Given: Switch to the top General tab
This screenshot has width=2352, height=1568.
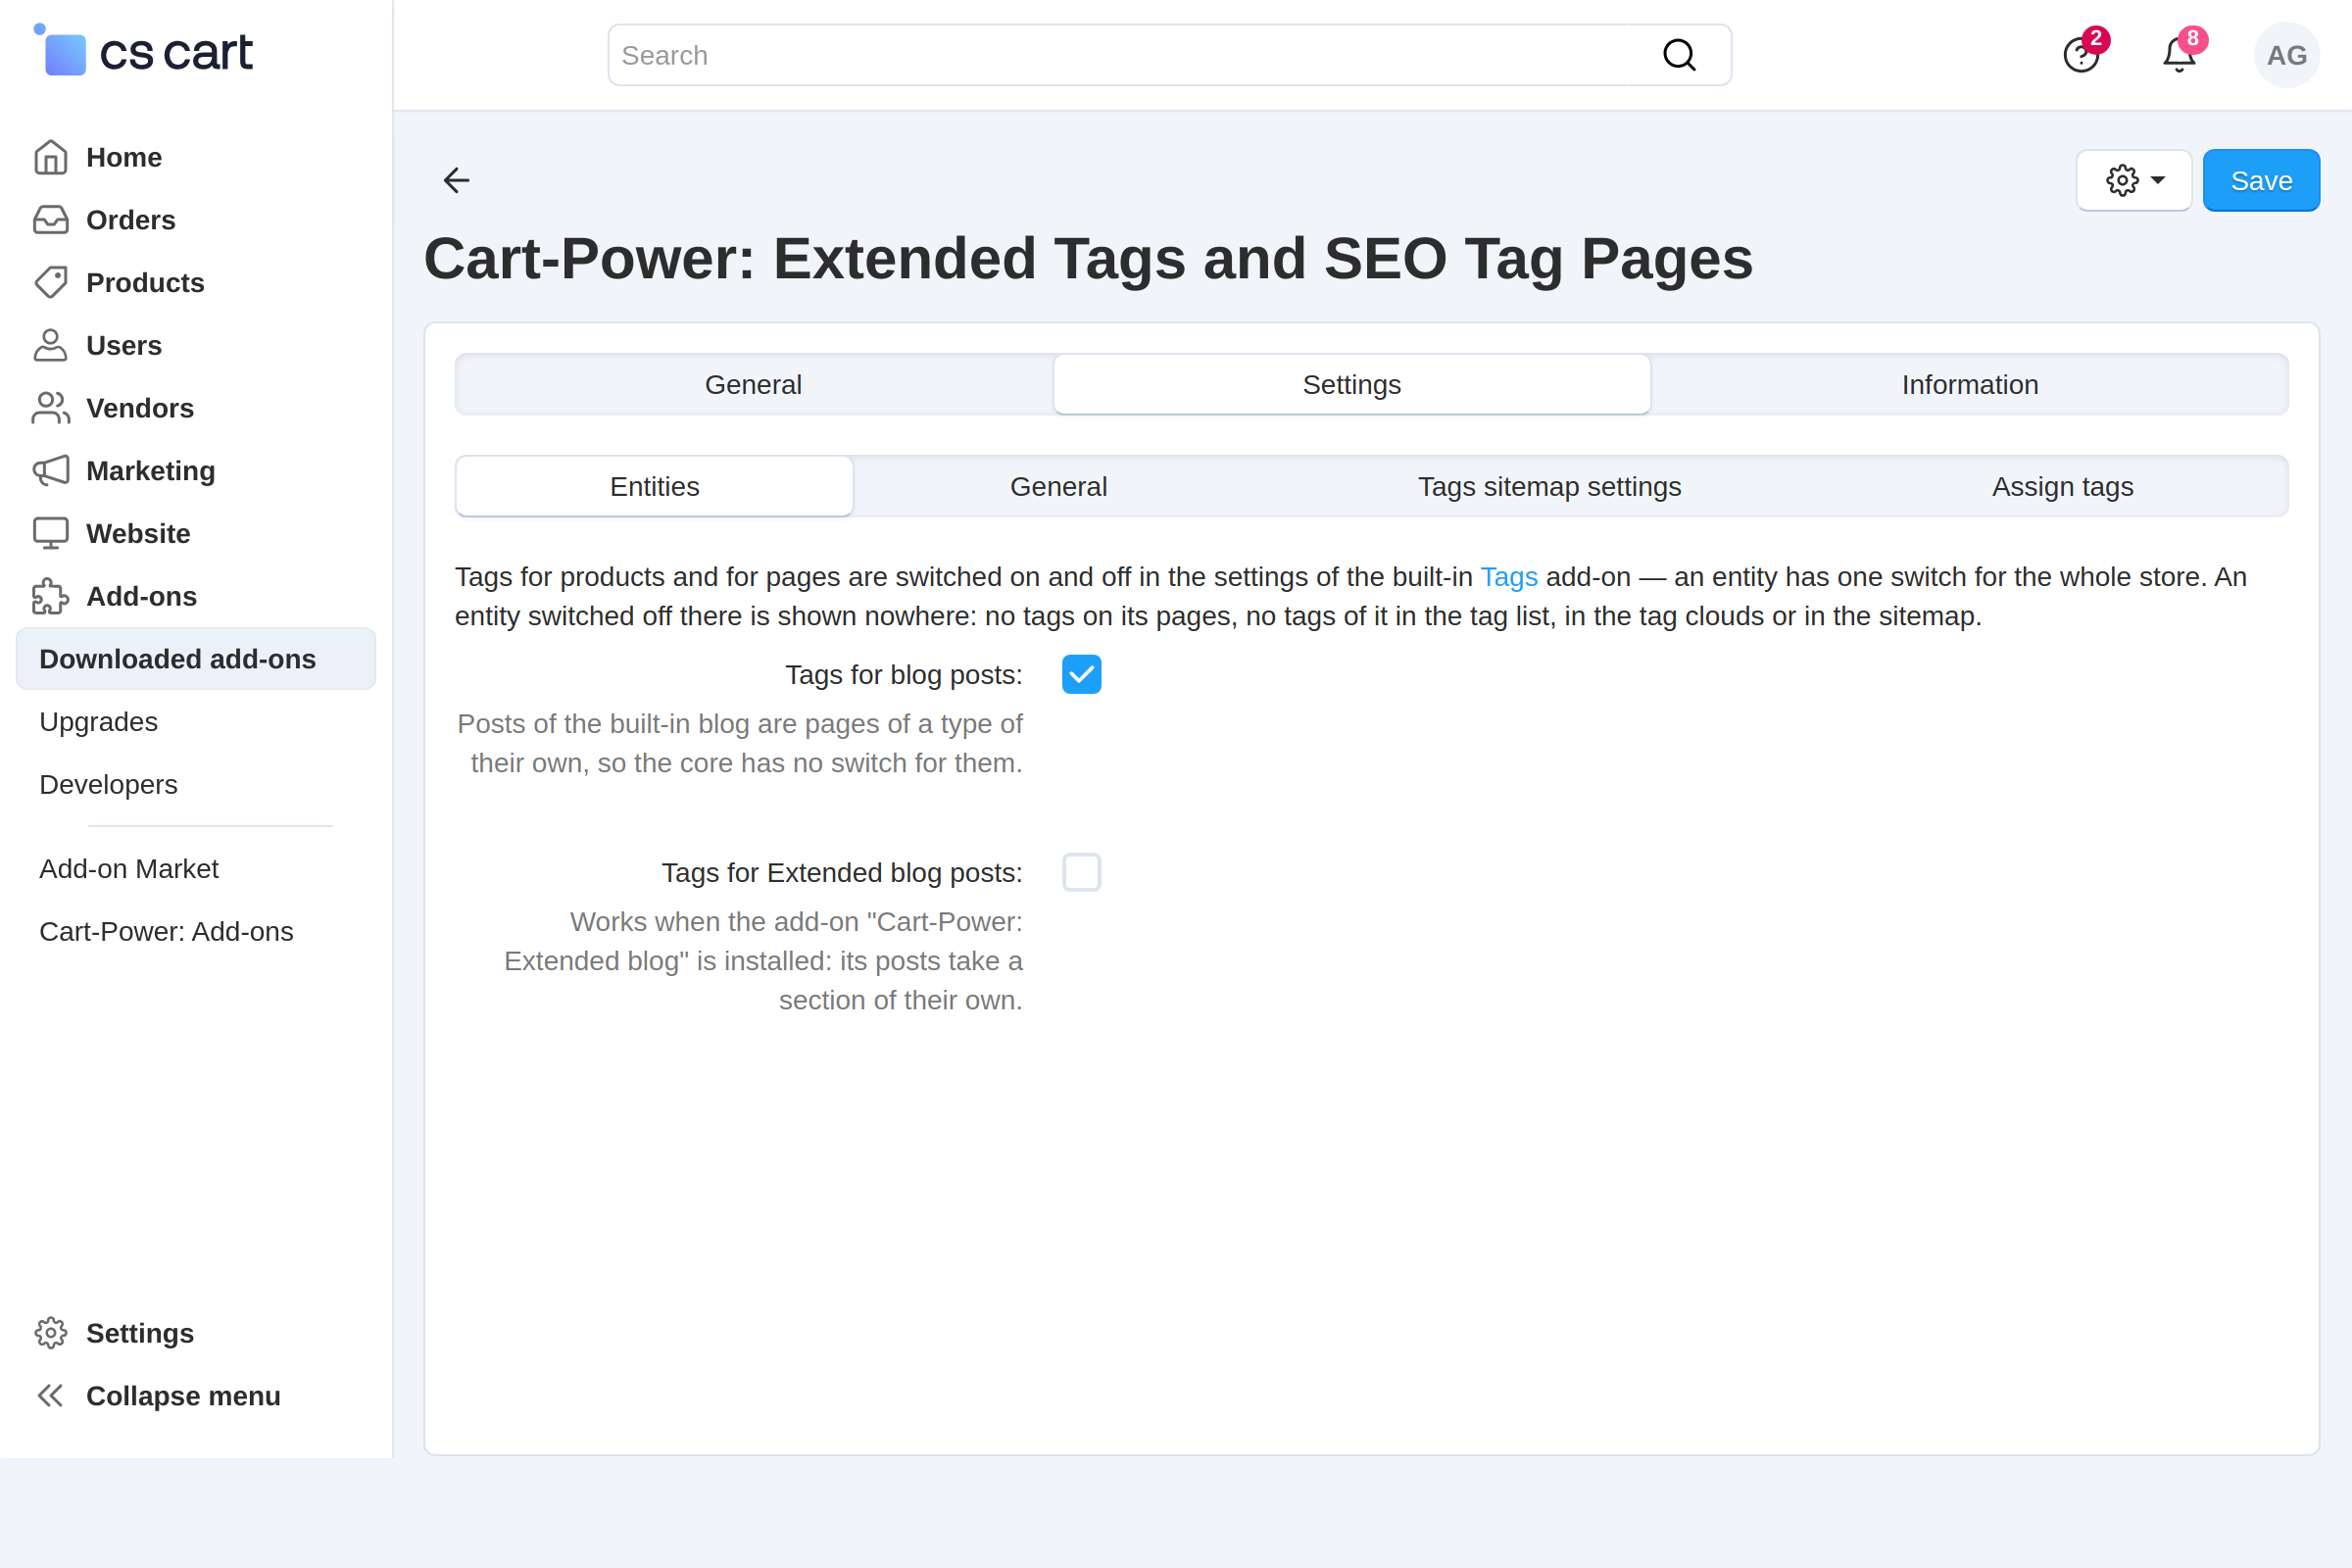Looking at the screenshot, I should 753,385.
